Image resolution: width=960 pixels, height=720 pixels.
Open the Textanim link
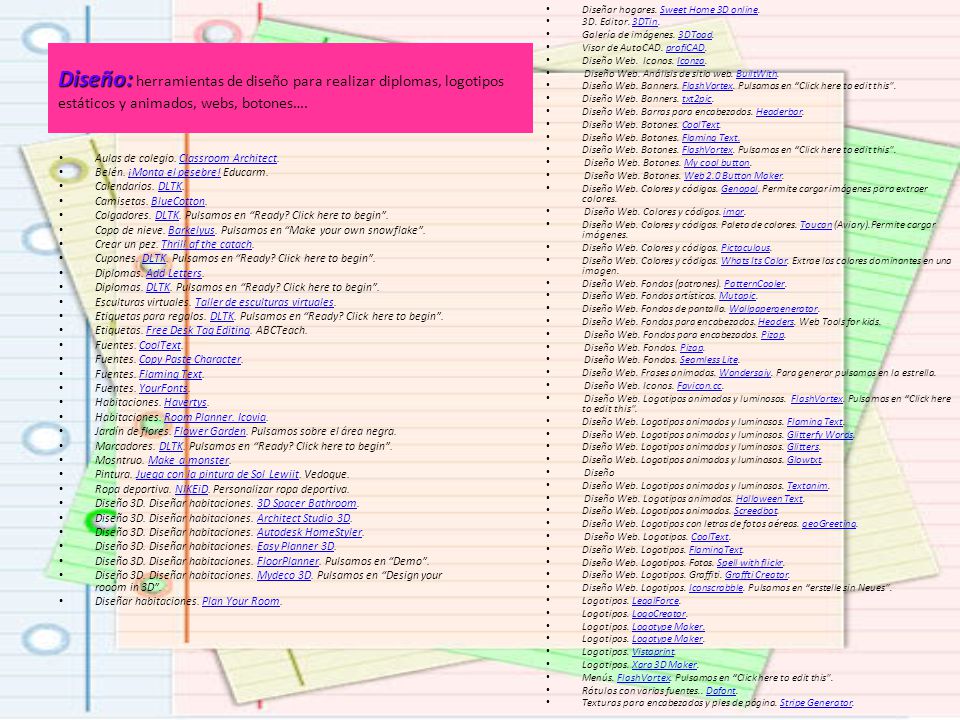(x=807, y=486)
